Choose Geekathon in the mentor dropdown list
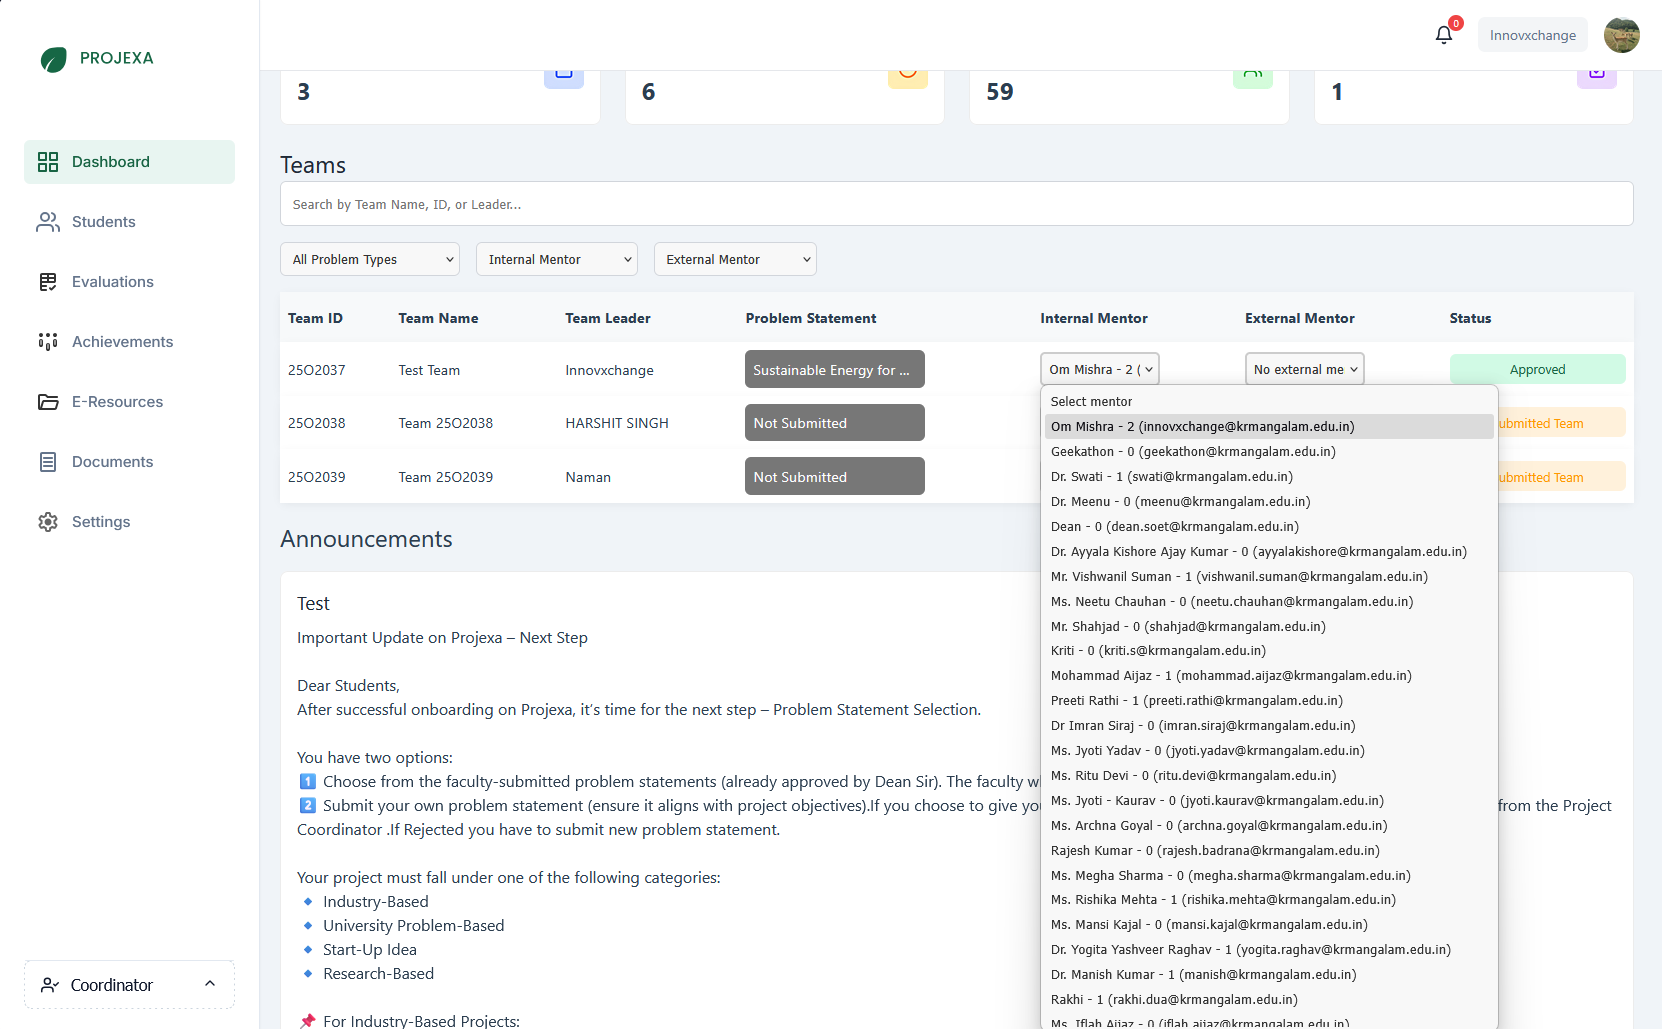The height and width of the screenshot is (1029, 1662). 1194,451
